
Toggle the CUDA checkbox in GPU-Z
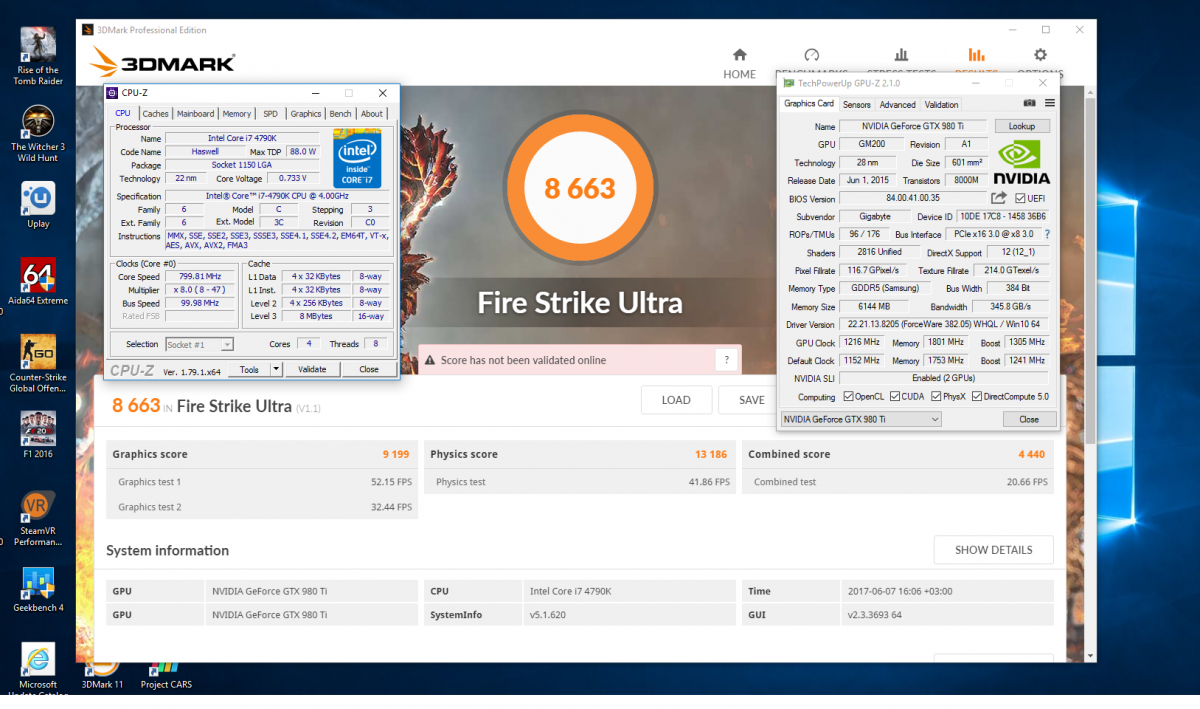point(895,397)
